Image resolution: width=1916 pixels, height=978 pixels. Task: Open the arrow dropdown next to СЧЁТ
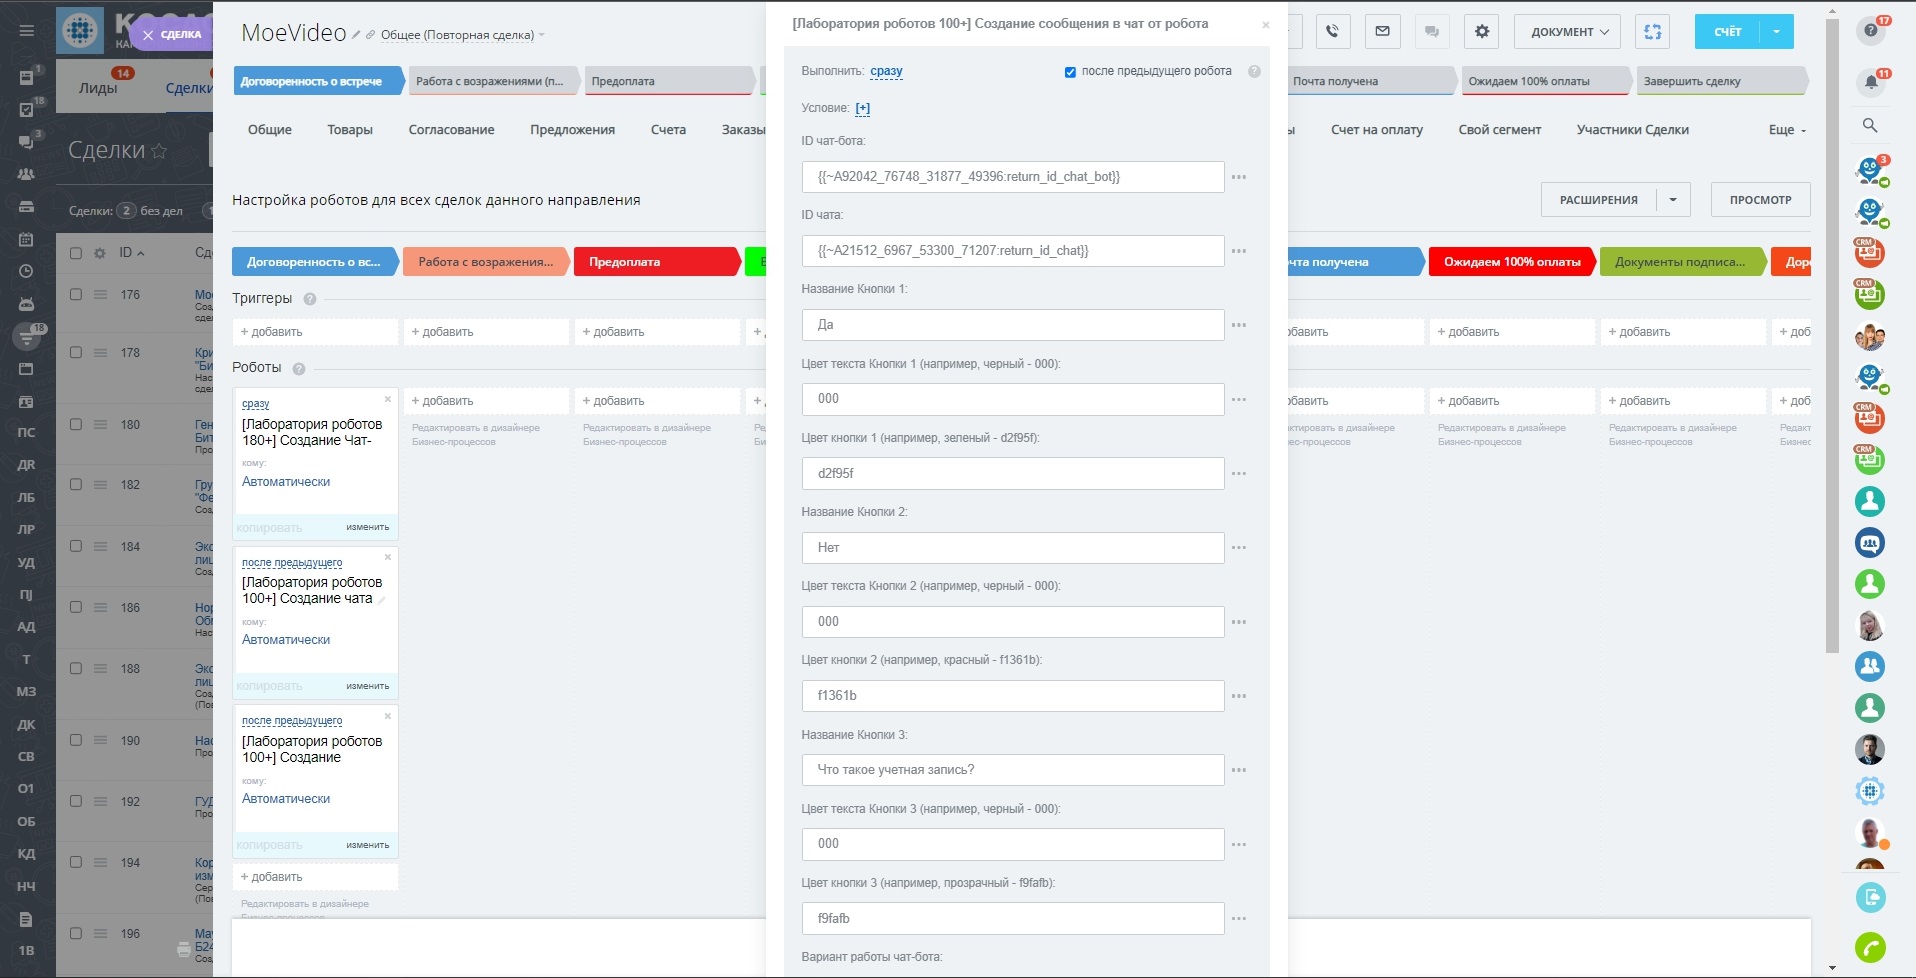tap(1777, 31)
